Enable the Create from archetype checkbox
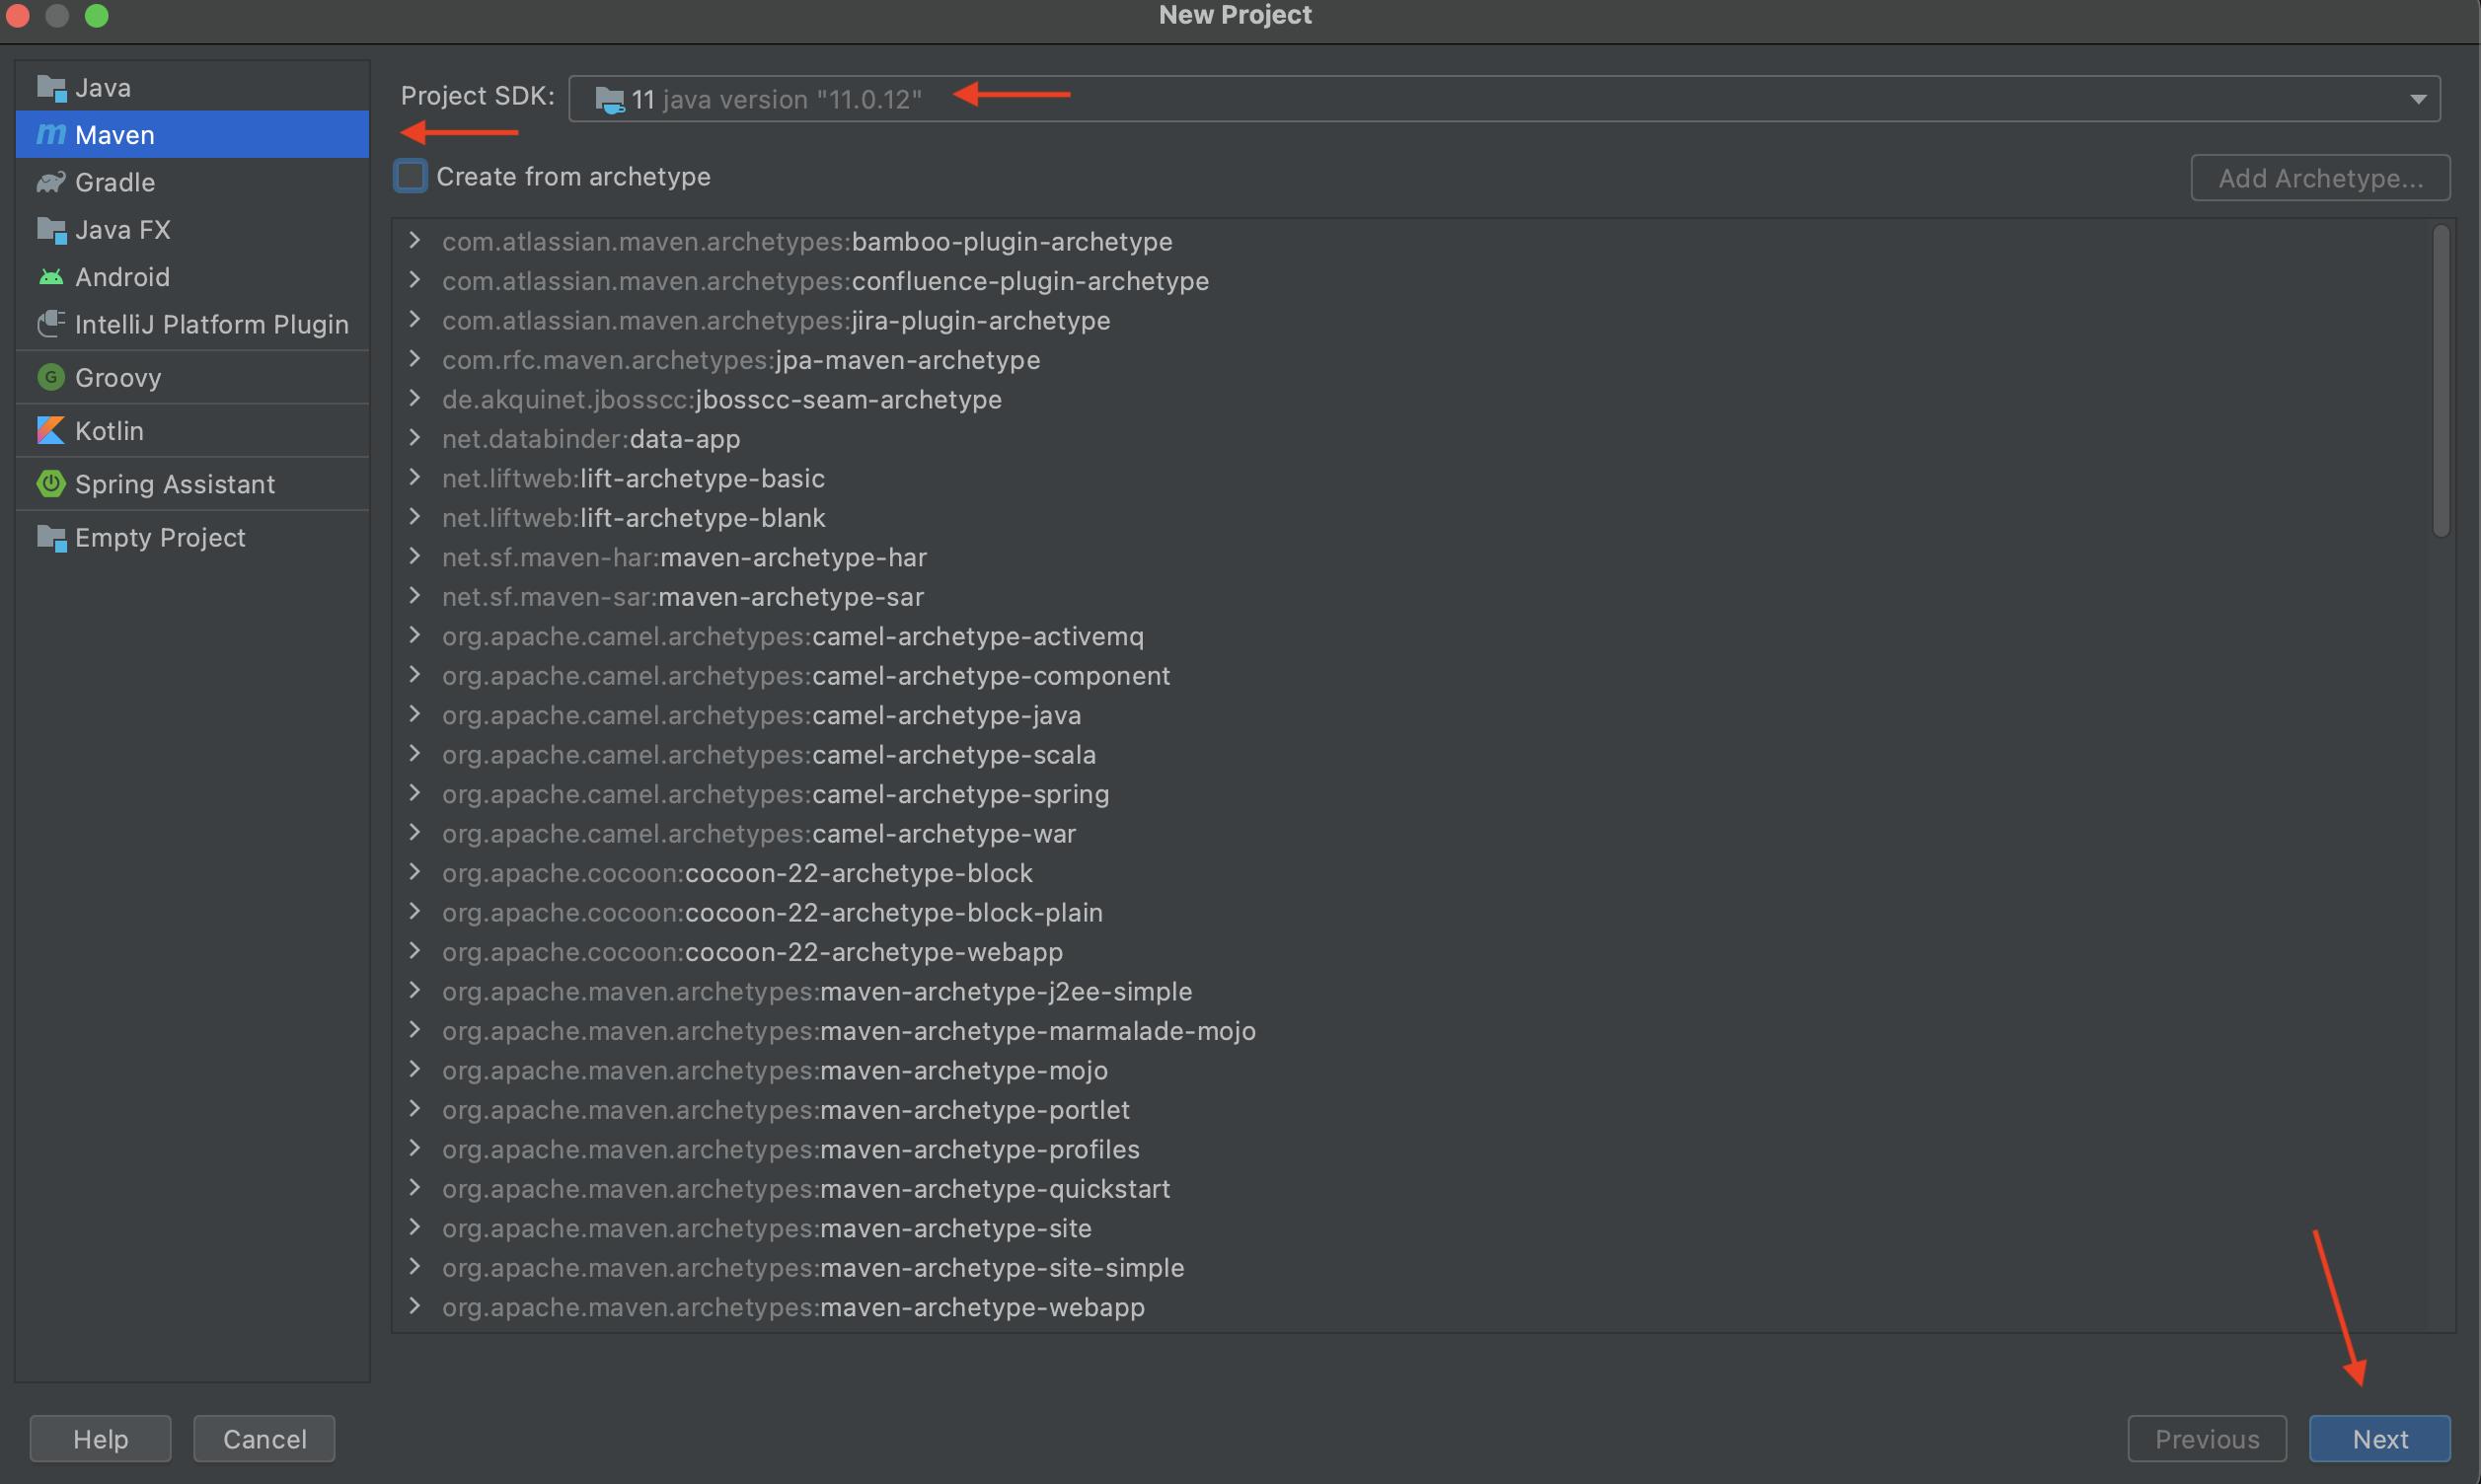This screenshot has width=2481, height=1484. point(410,176)
